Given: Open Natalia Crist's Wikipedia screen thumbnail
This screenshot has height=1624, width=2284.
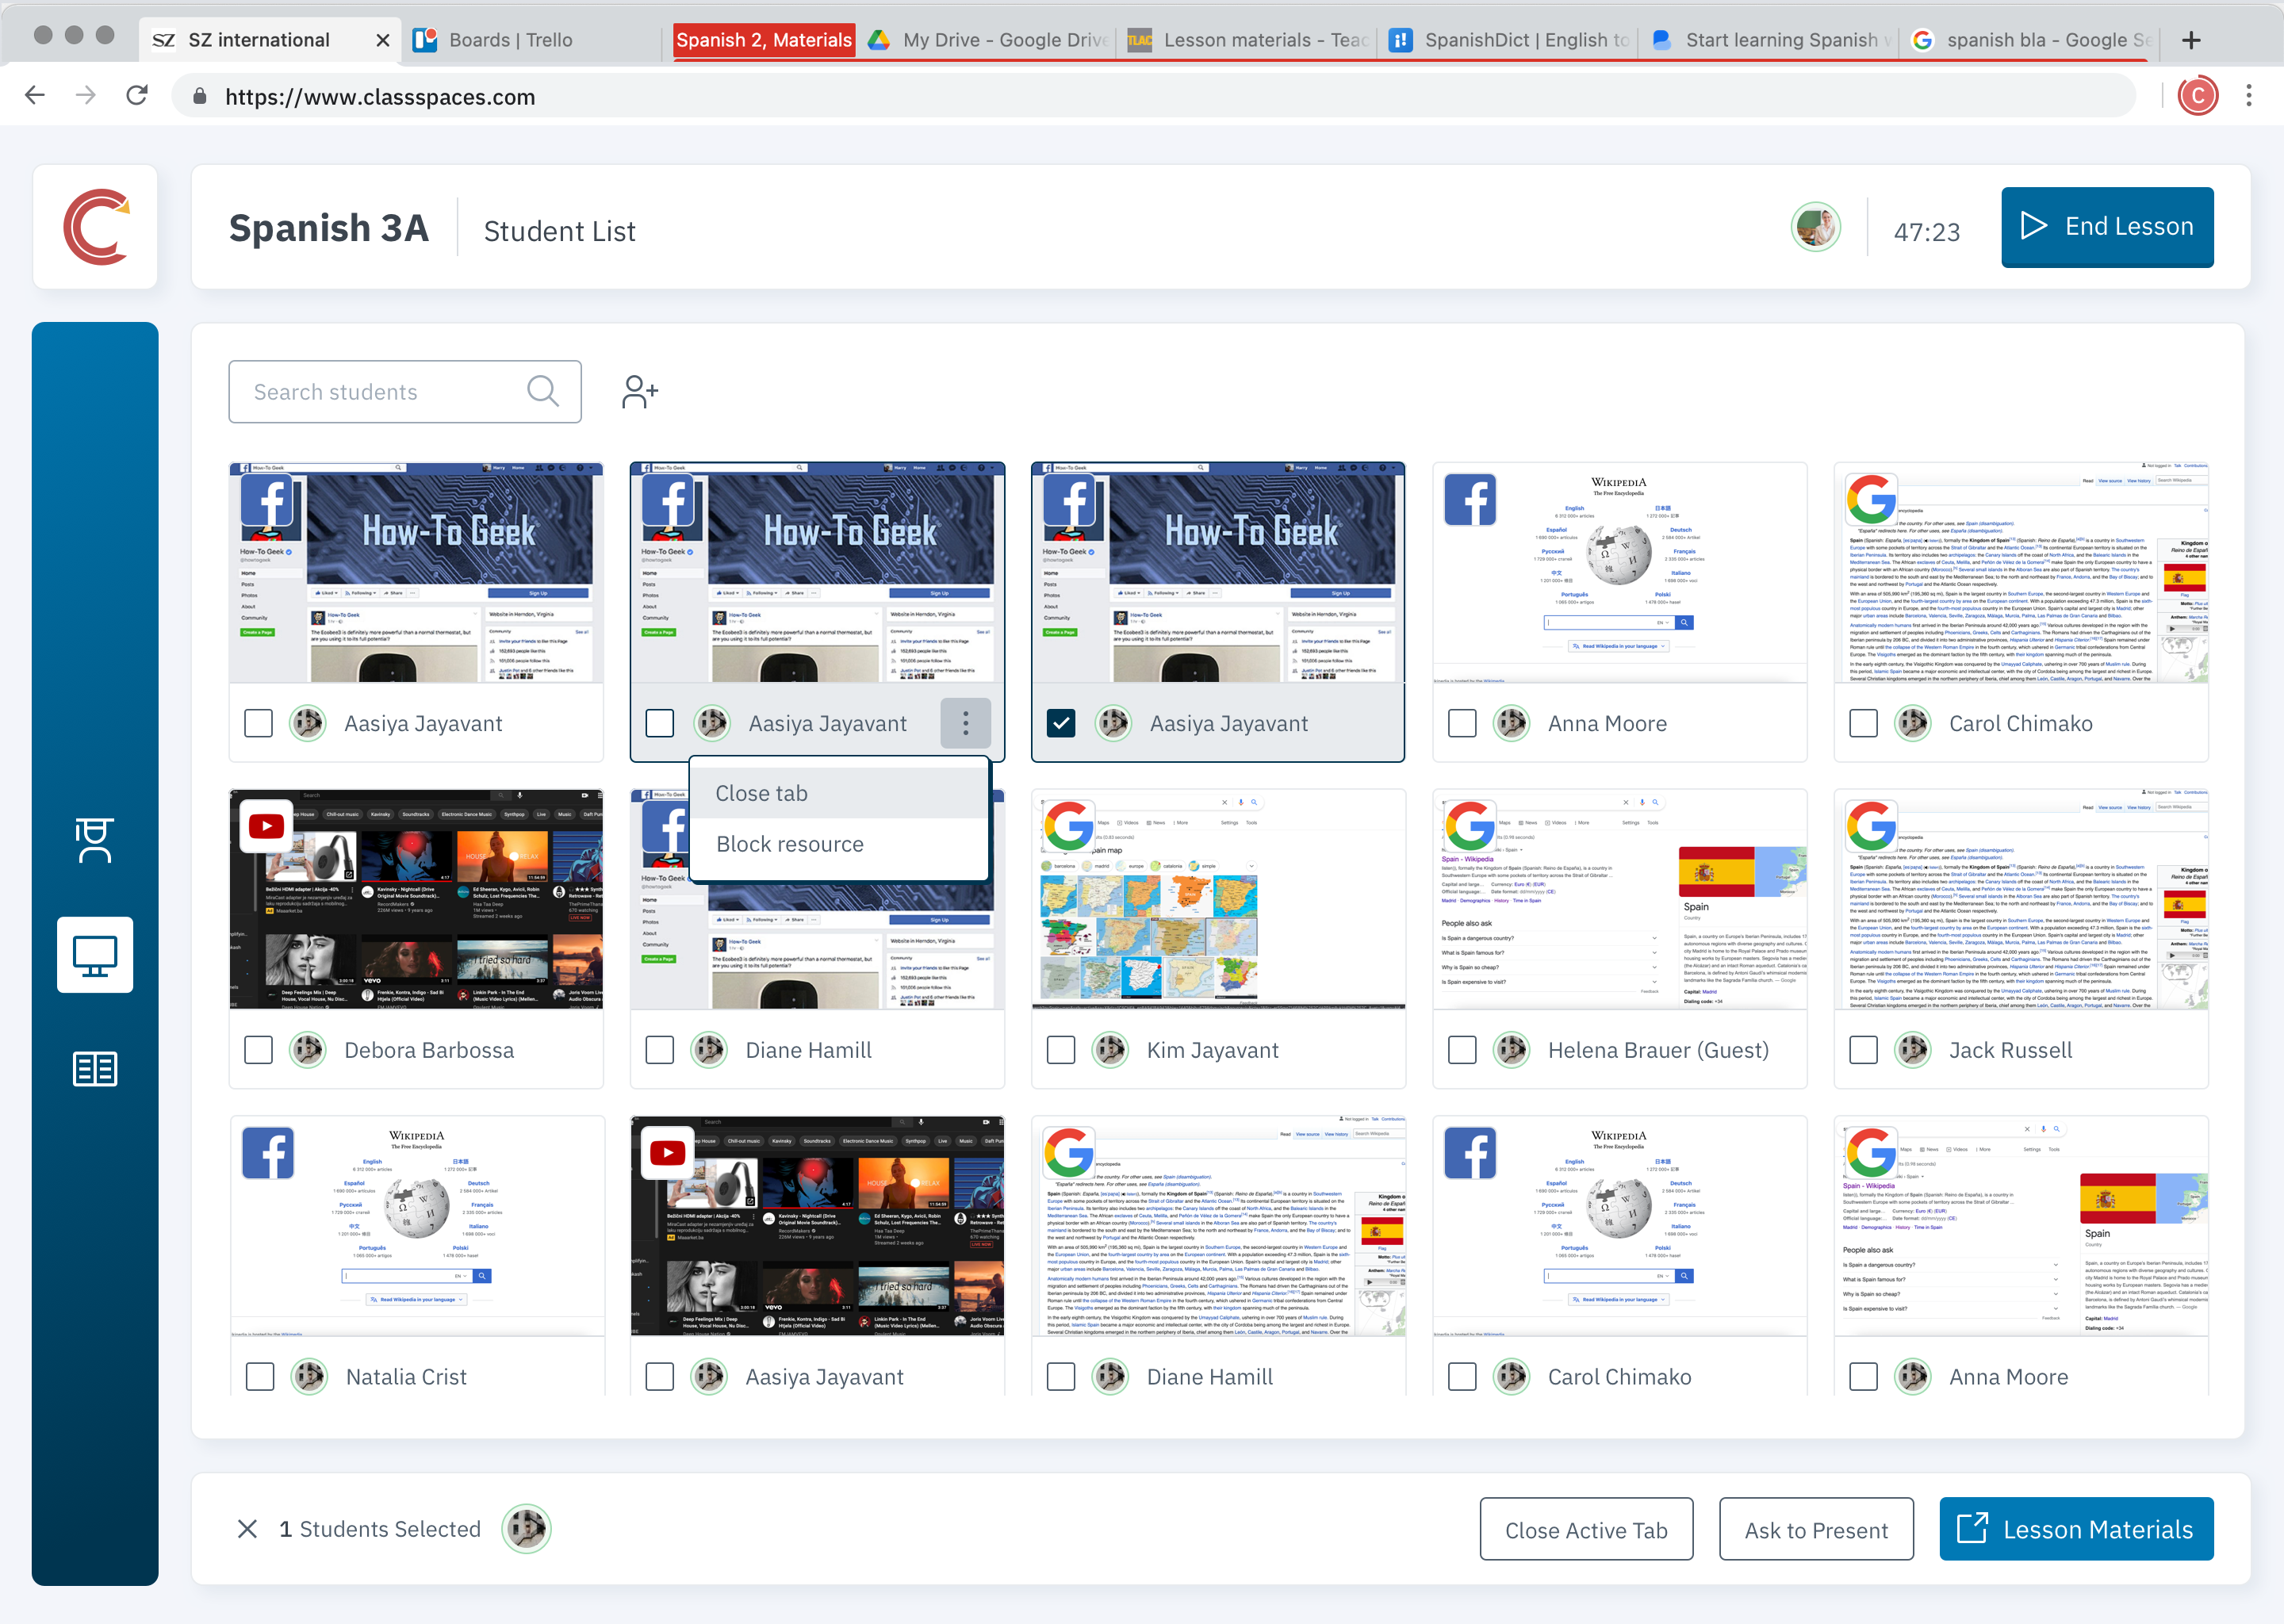Looking at the screenshot, I should click(417, 1225).
